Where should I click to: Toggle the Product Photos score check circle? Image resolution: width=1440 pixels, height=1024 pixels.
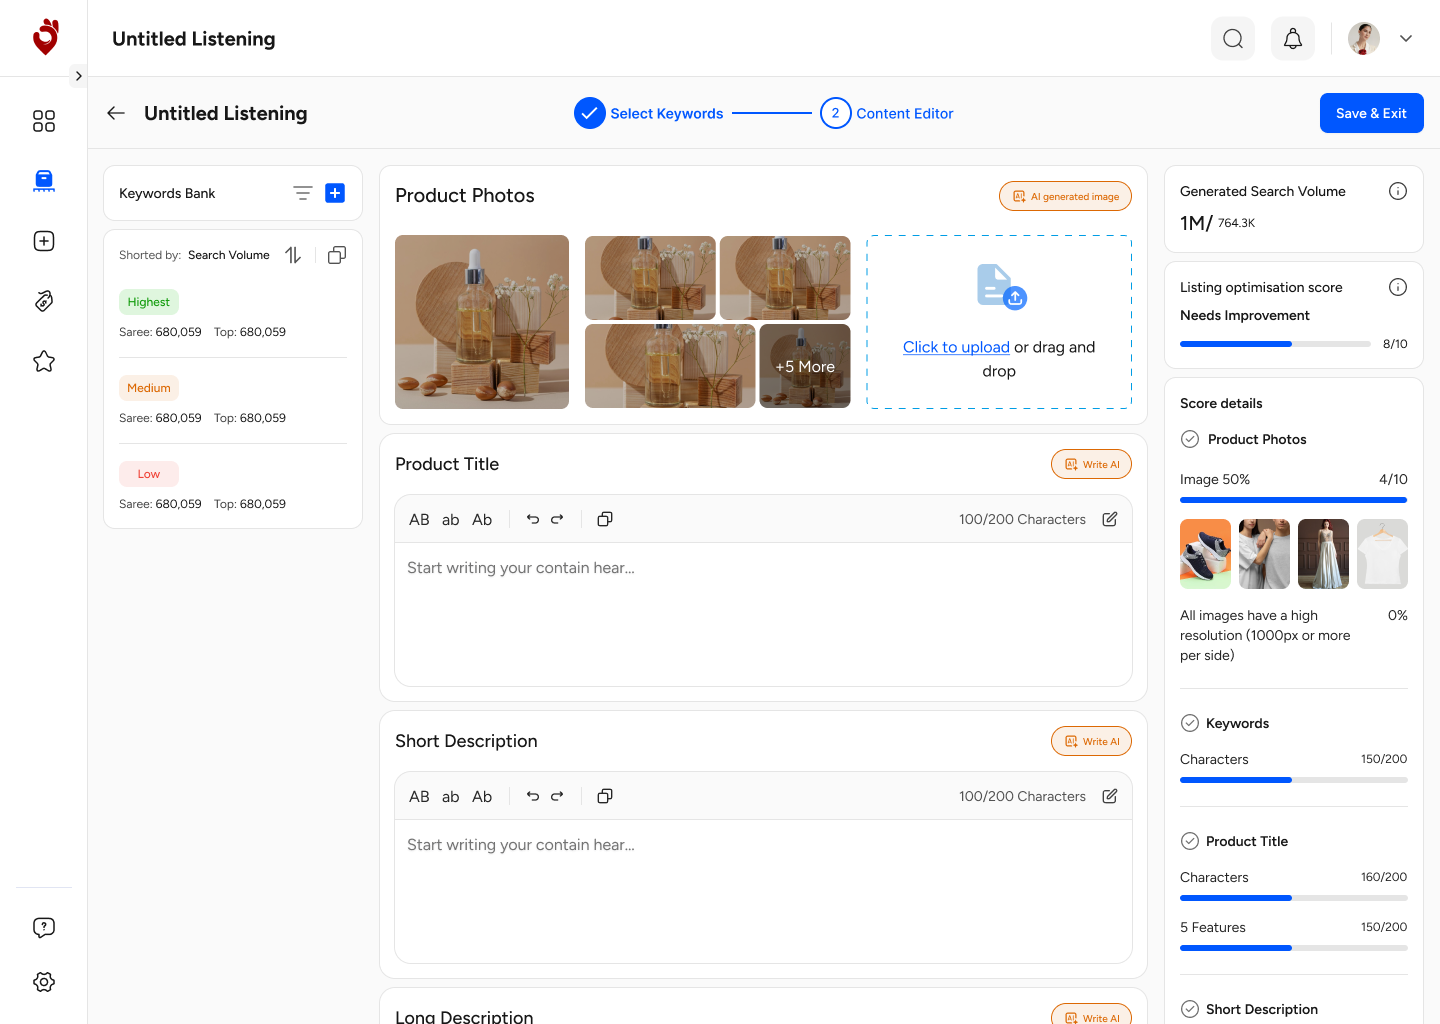pos(1190,439)
